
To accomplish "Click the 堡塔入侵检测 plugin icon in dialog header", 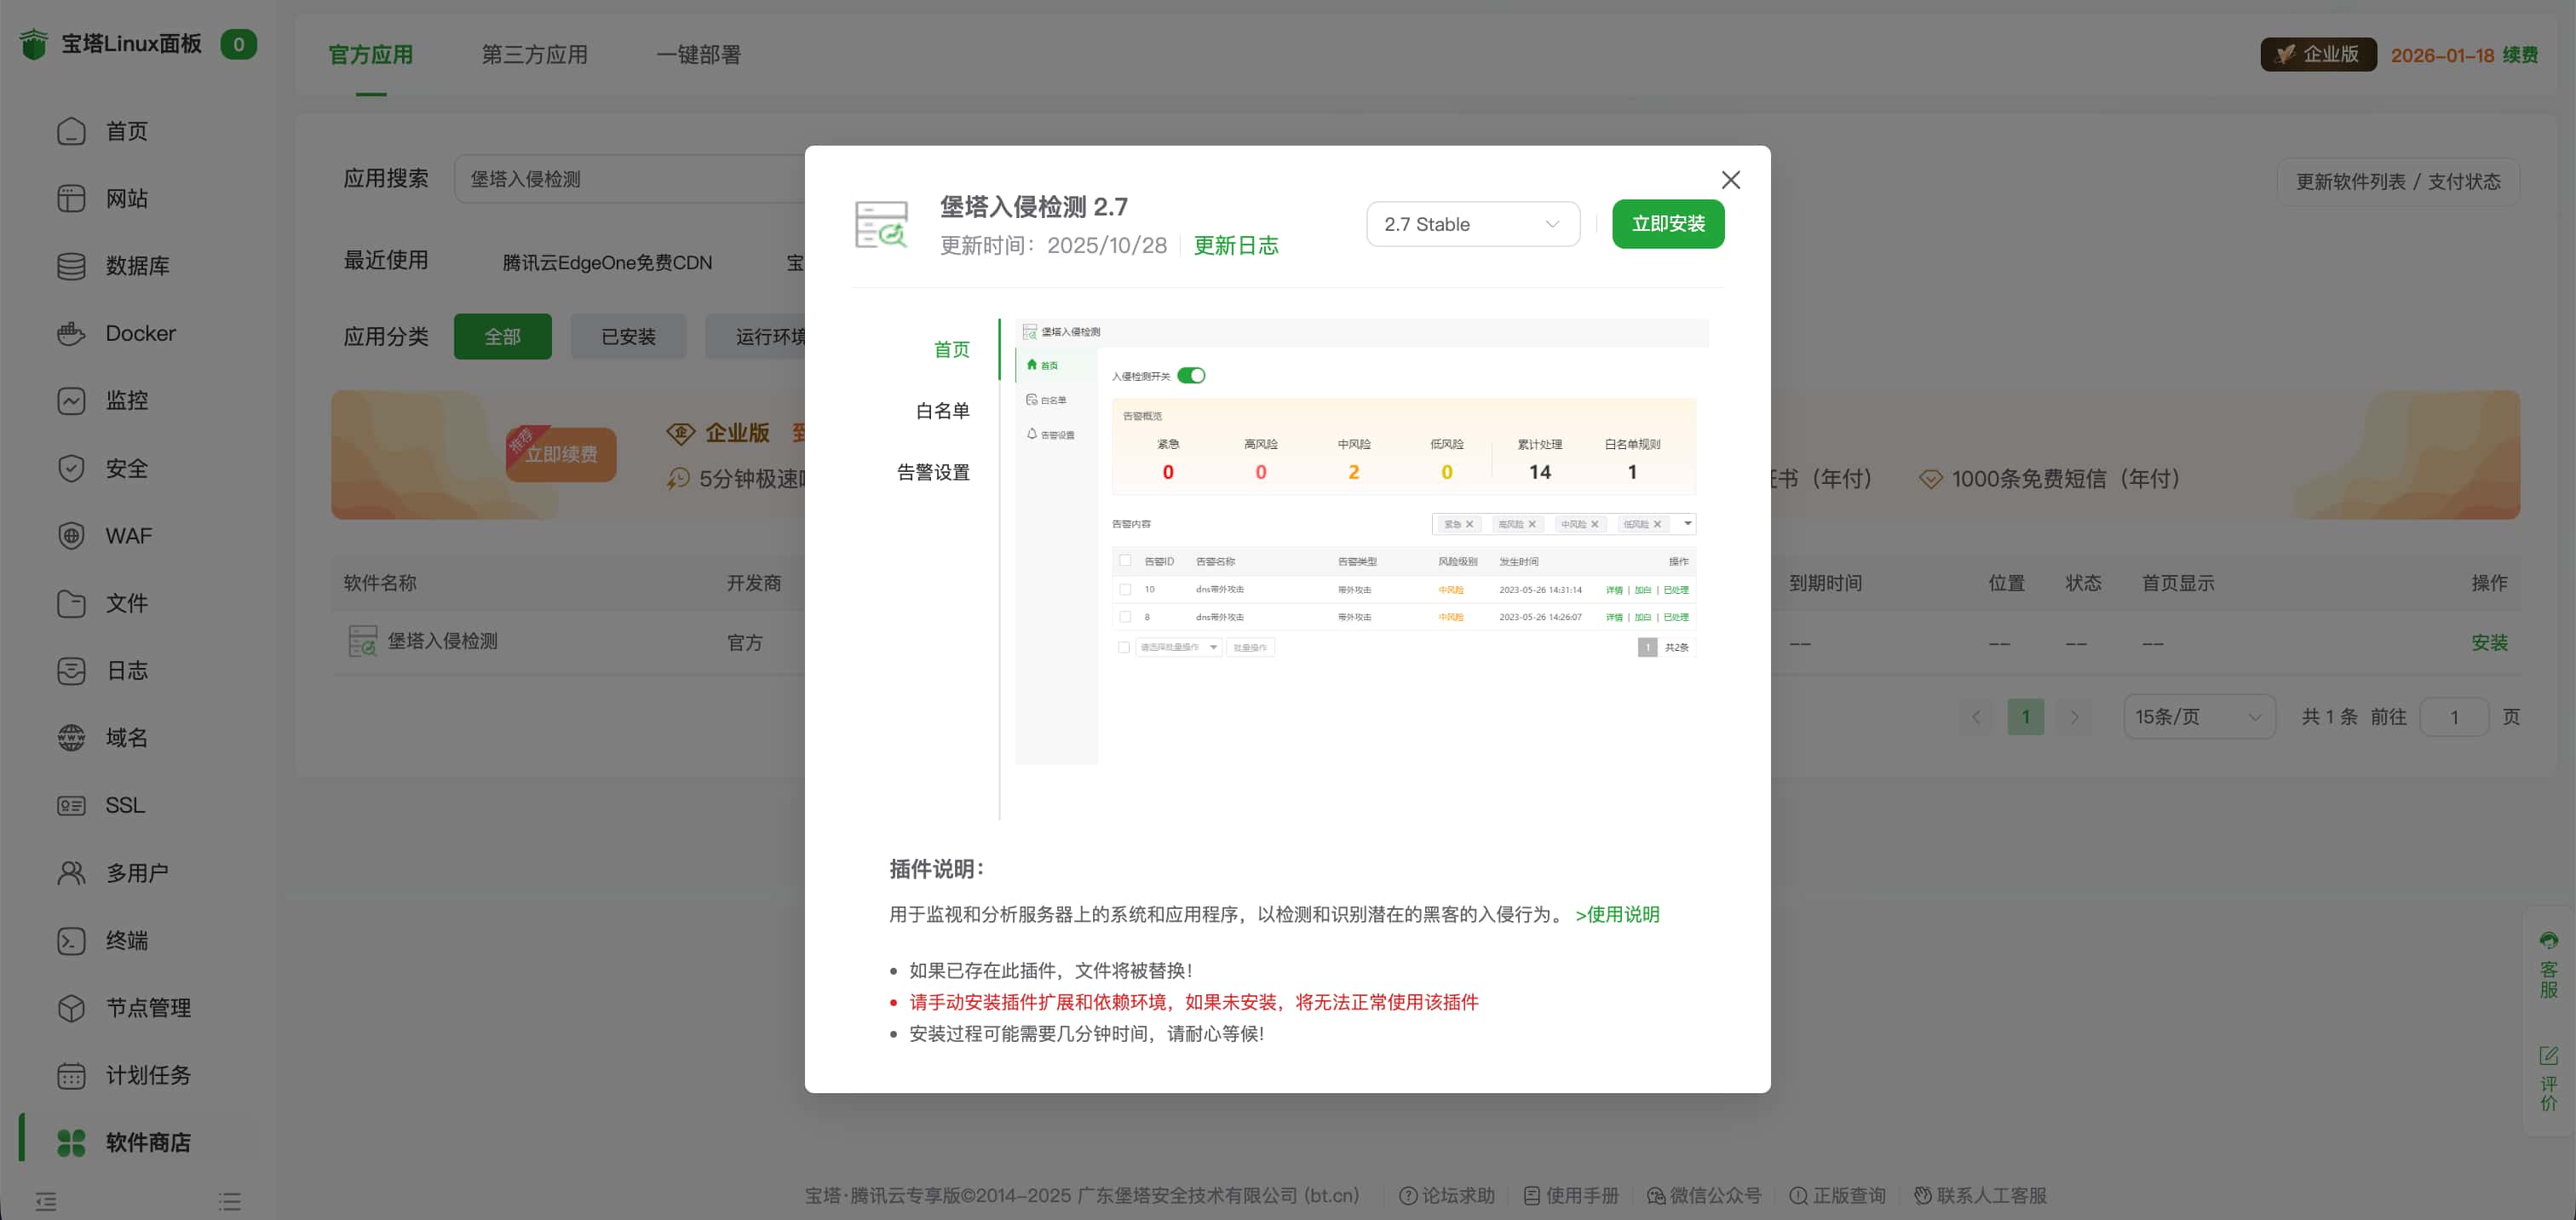I will click(881, 224).
